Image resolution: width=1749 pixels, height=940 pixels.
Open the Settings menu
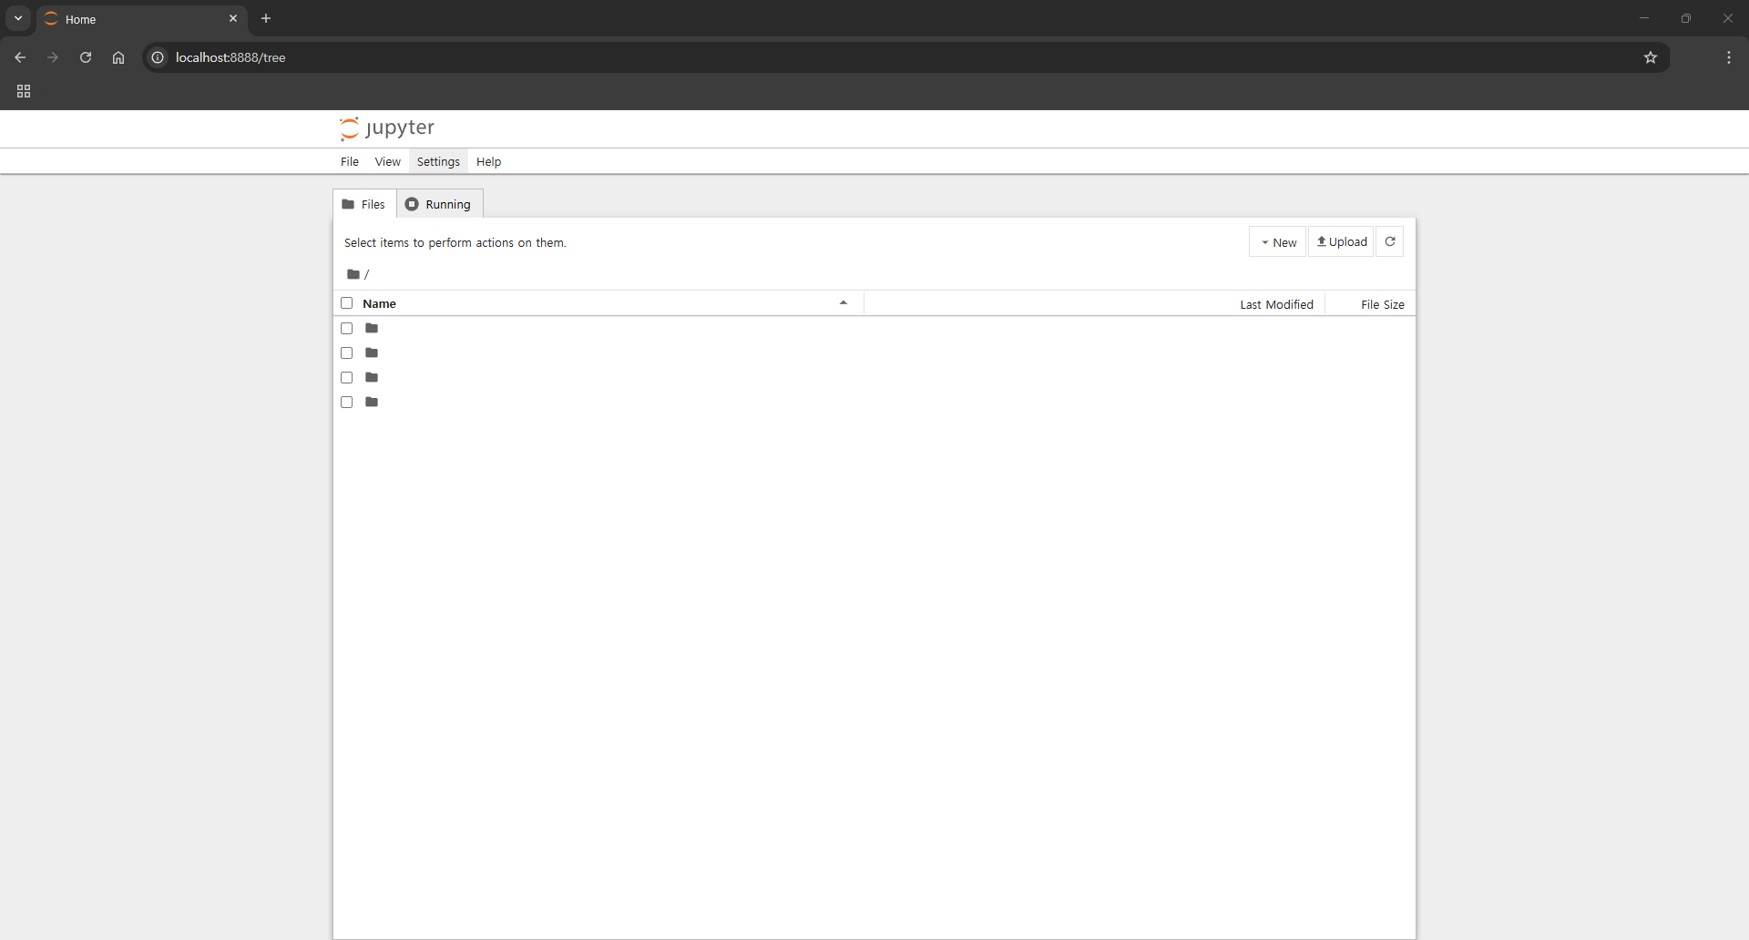pyautogui.click(x=438, y=162)
